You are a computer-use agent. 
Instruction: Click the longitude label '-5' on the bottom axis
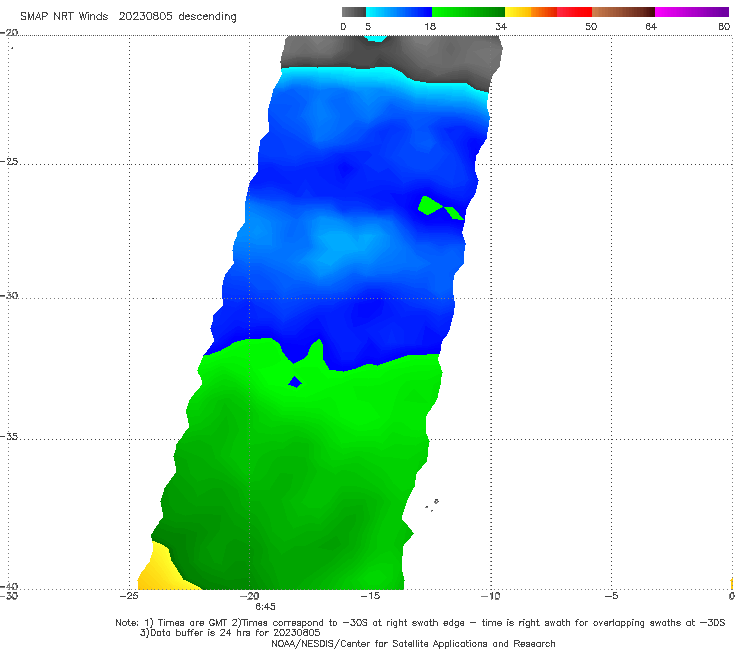(x=611, y=596)
